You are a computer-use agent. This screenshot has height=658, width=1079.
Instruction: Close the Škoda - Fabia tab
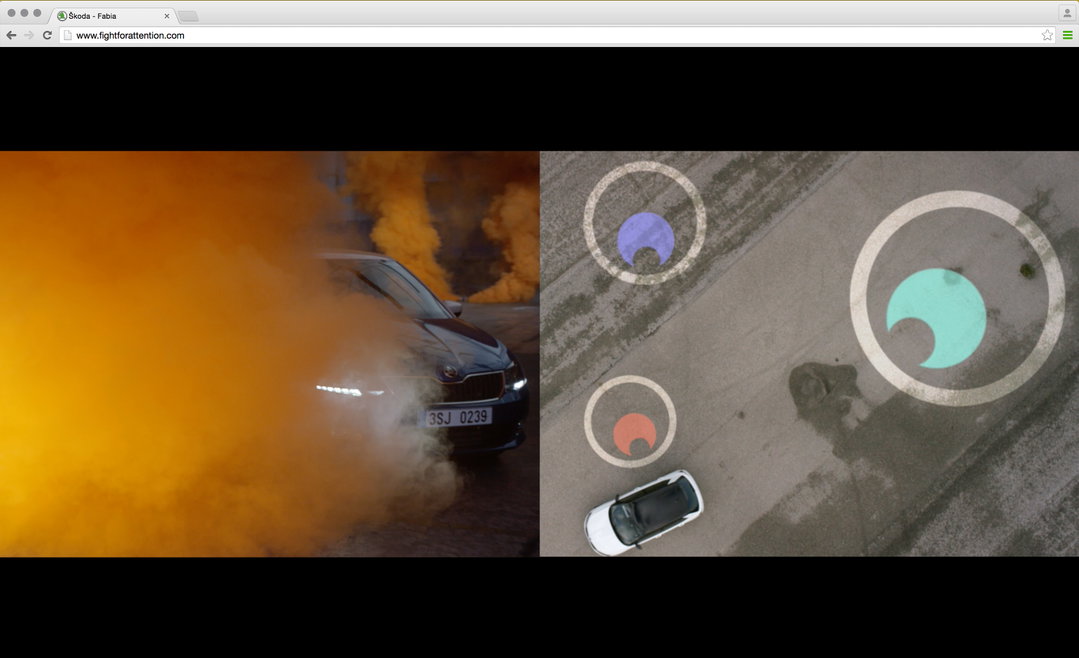(167, 16)
